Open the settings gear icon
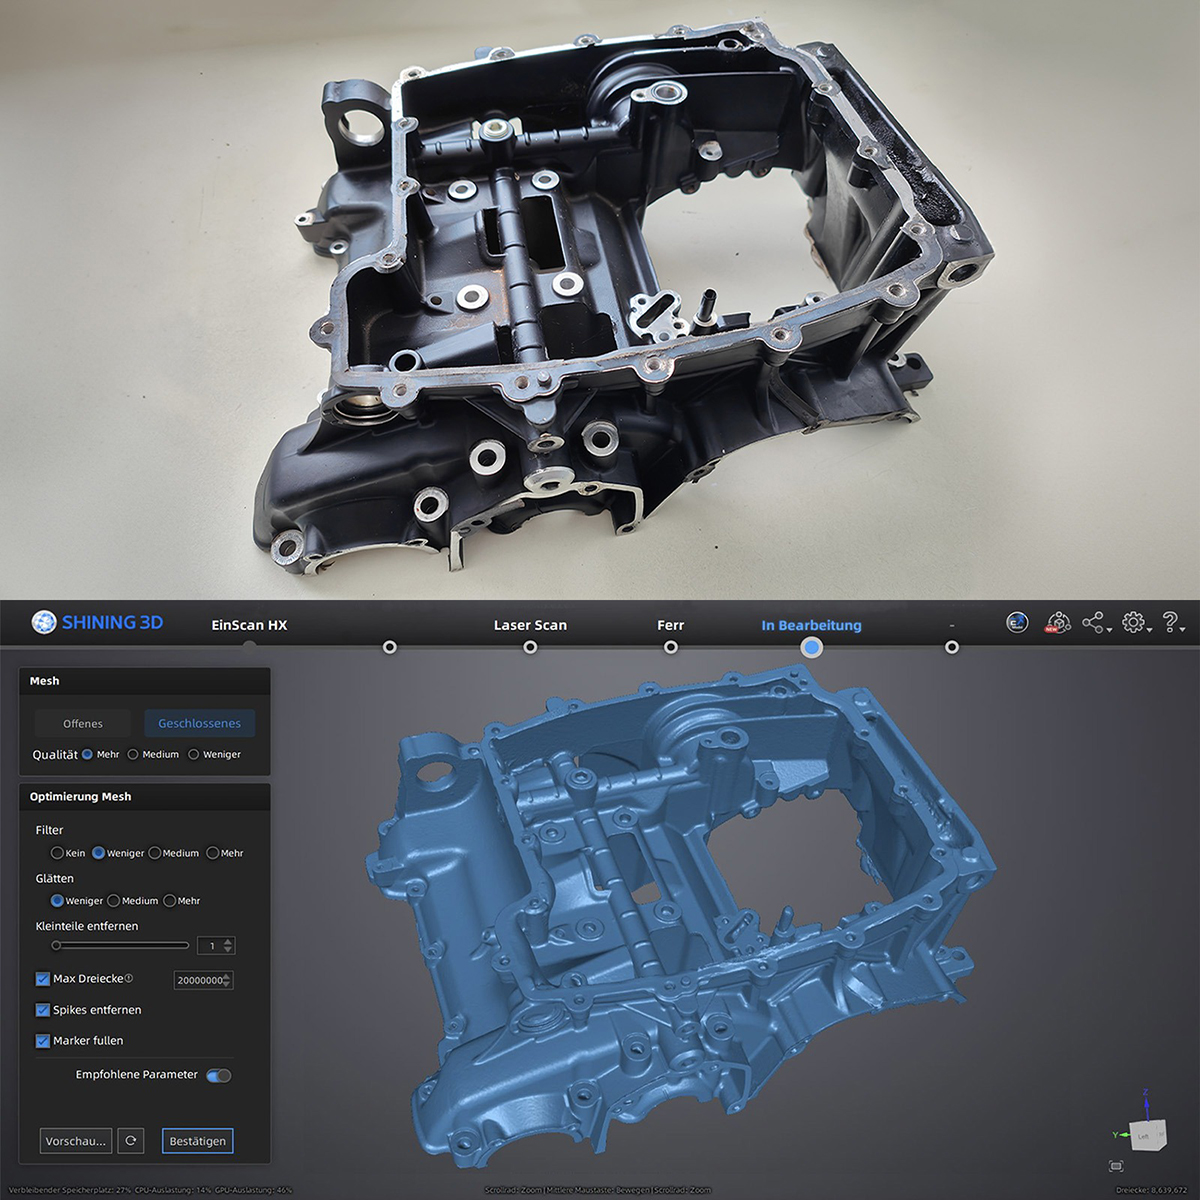This screenshot has height=1200, width=1200. click(x=1132, y=622)
